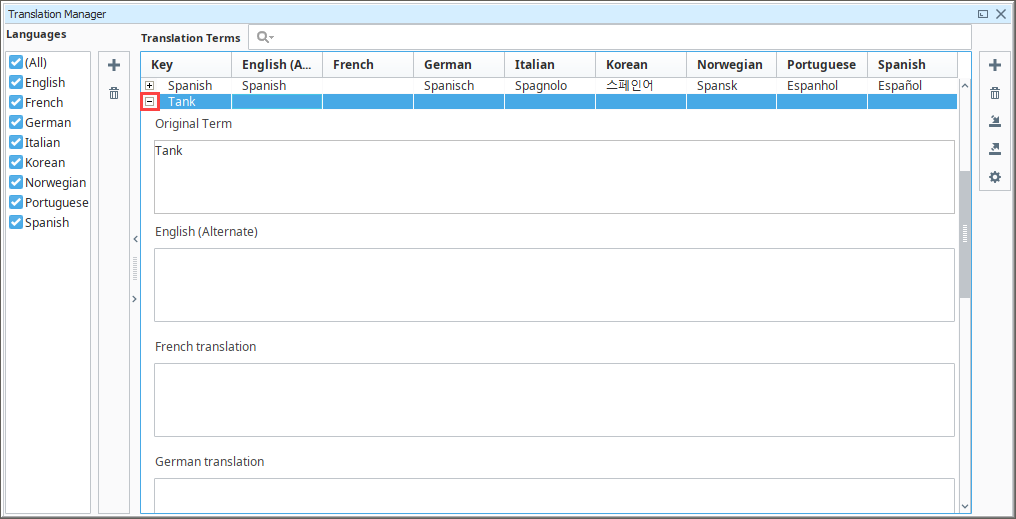This screenshot has width=1016, height=519.
Task: Close the Translation Manager panel
Action: tap(1000, 14)
